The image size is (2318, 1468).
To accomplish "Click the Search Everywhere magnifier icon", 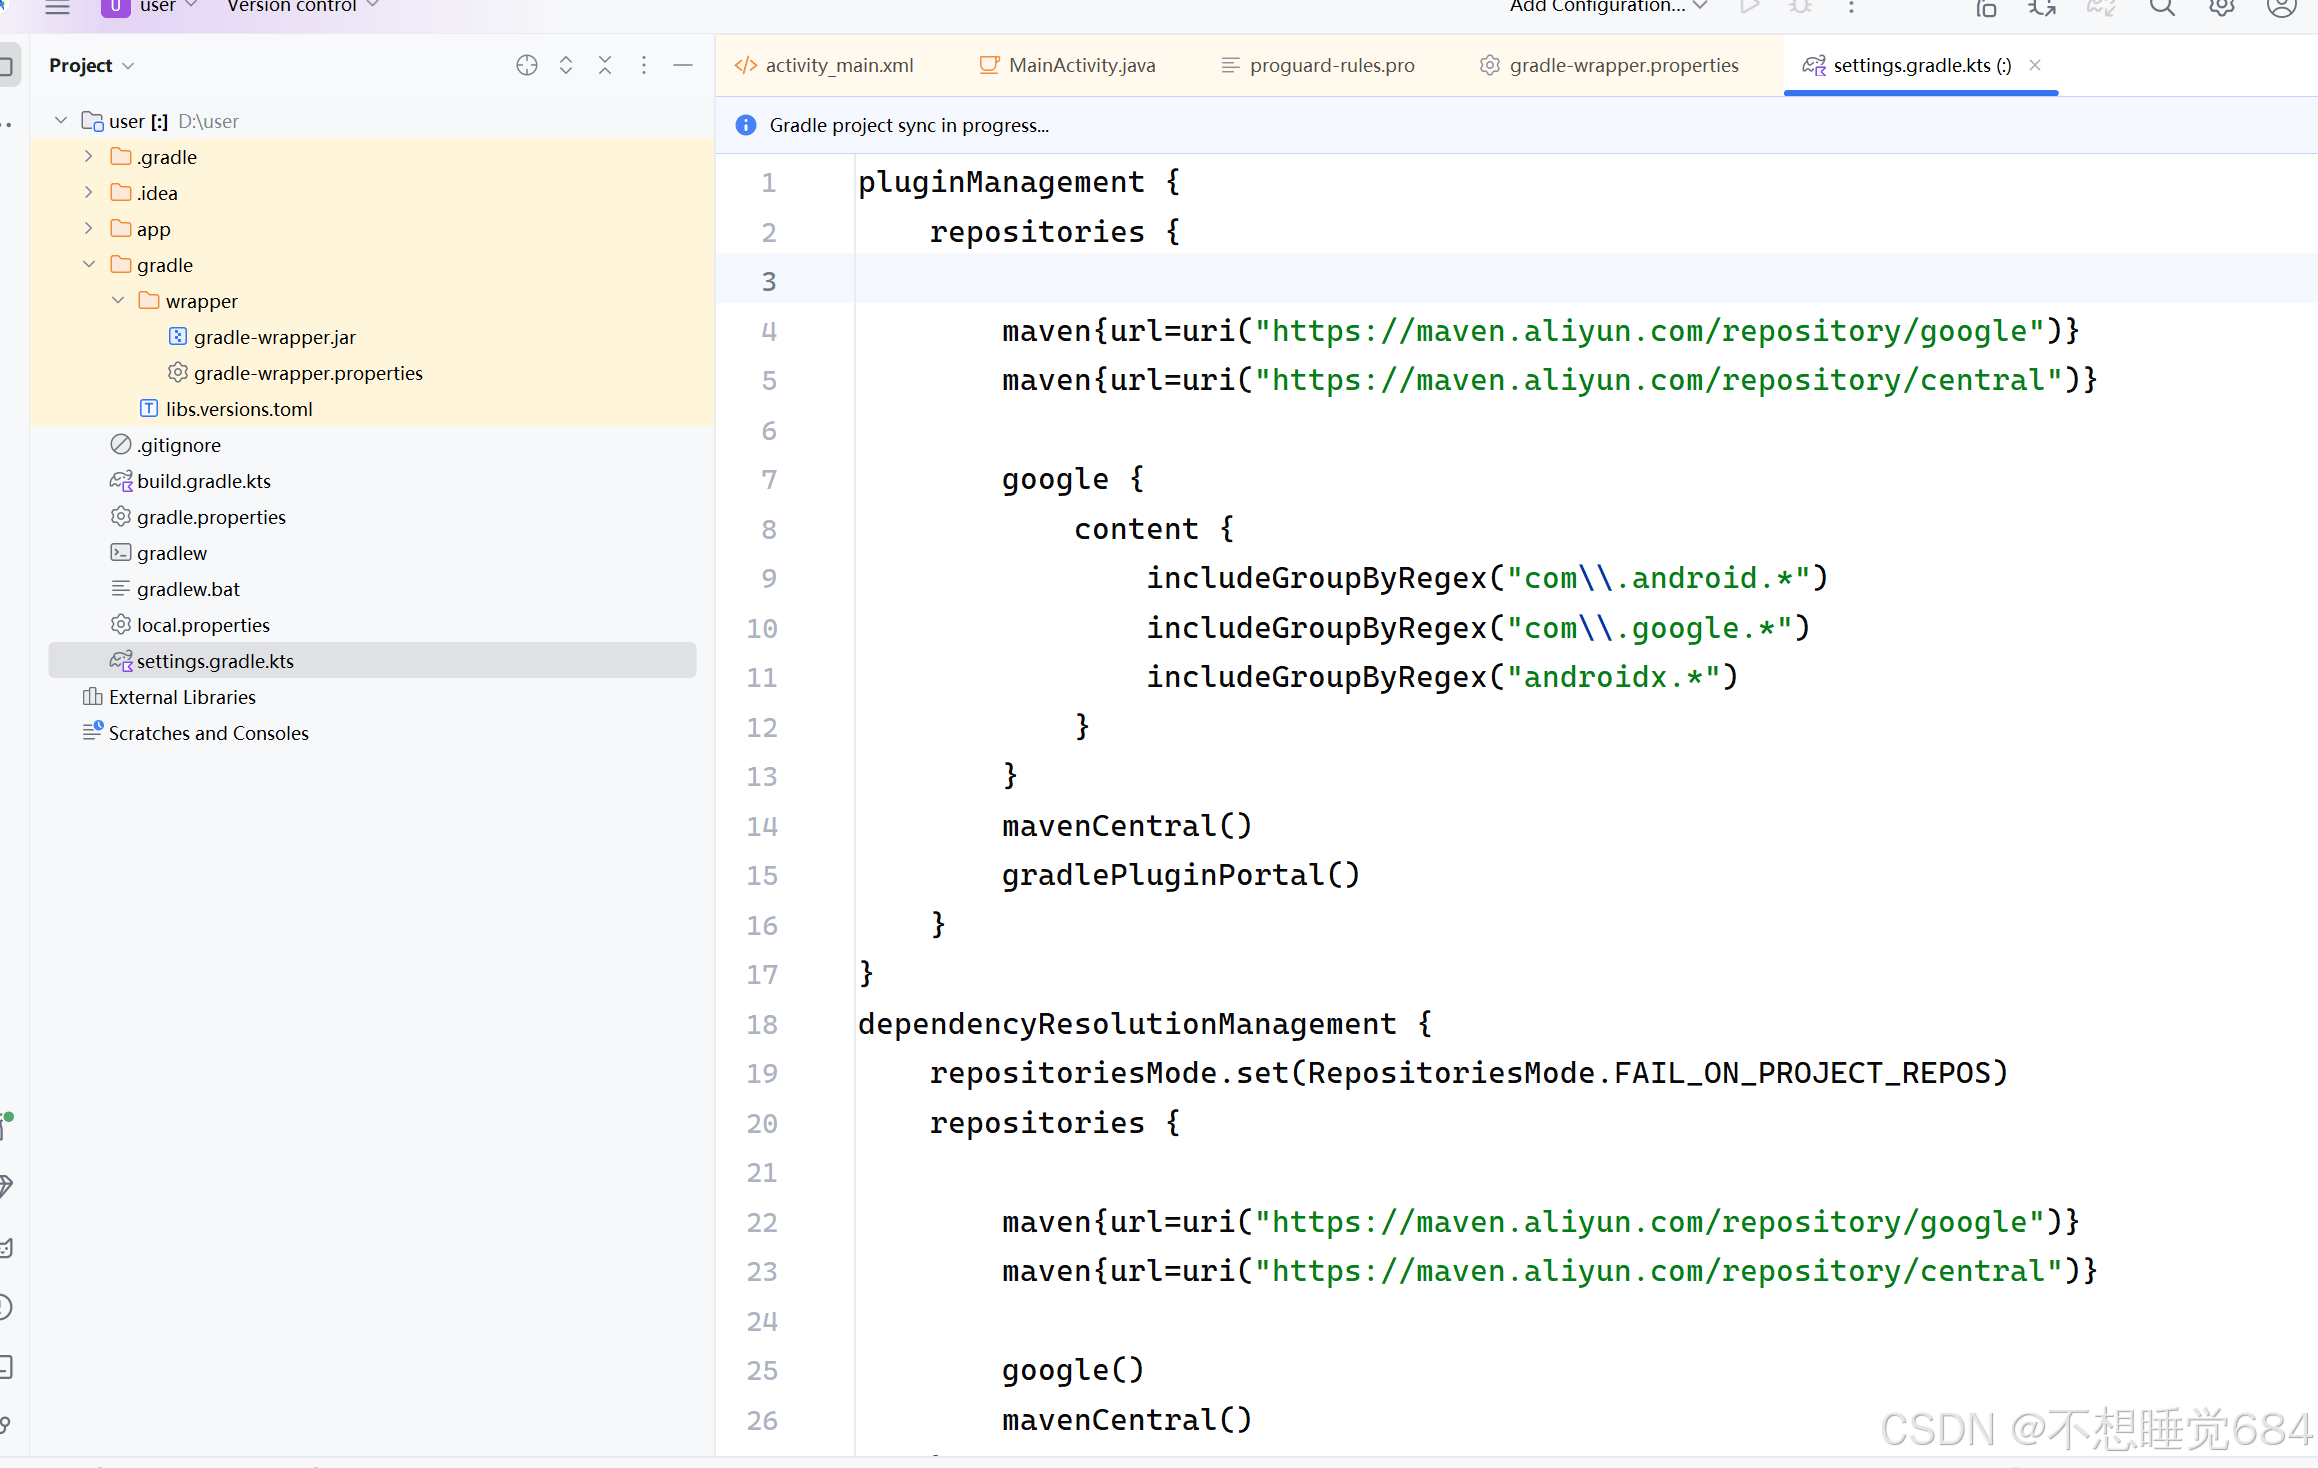I will (2162, 7).
